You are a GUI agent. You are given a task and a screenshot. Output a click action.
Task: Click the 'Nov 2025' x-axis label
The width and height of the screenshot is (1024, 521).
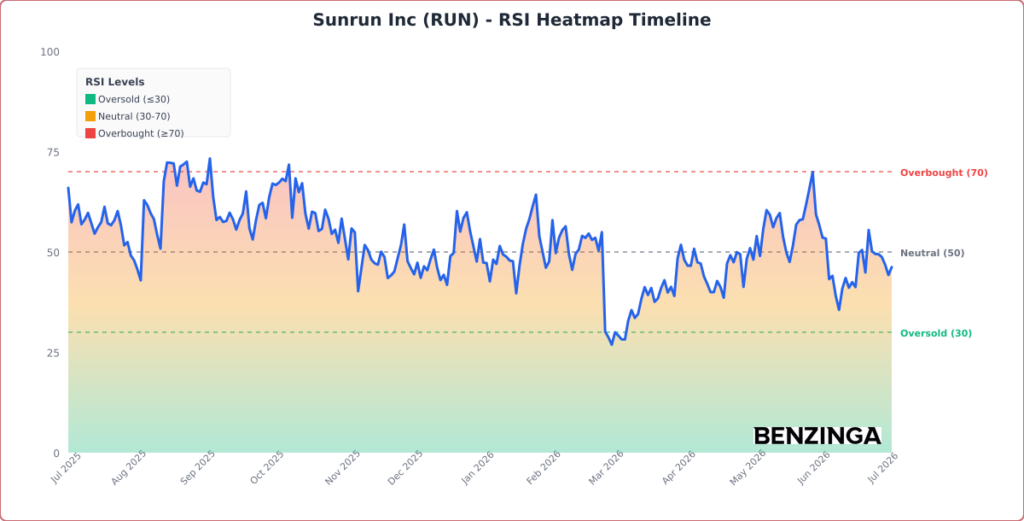coord(343,467)
